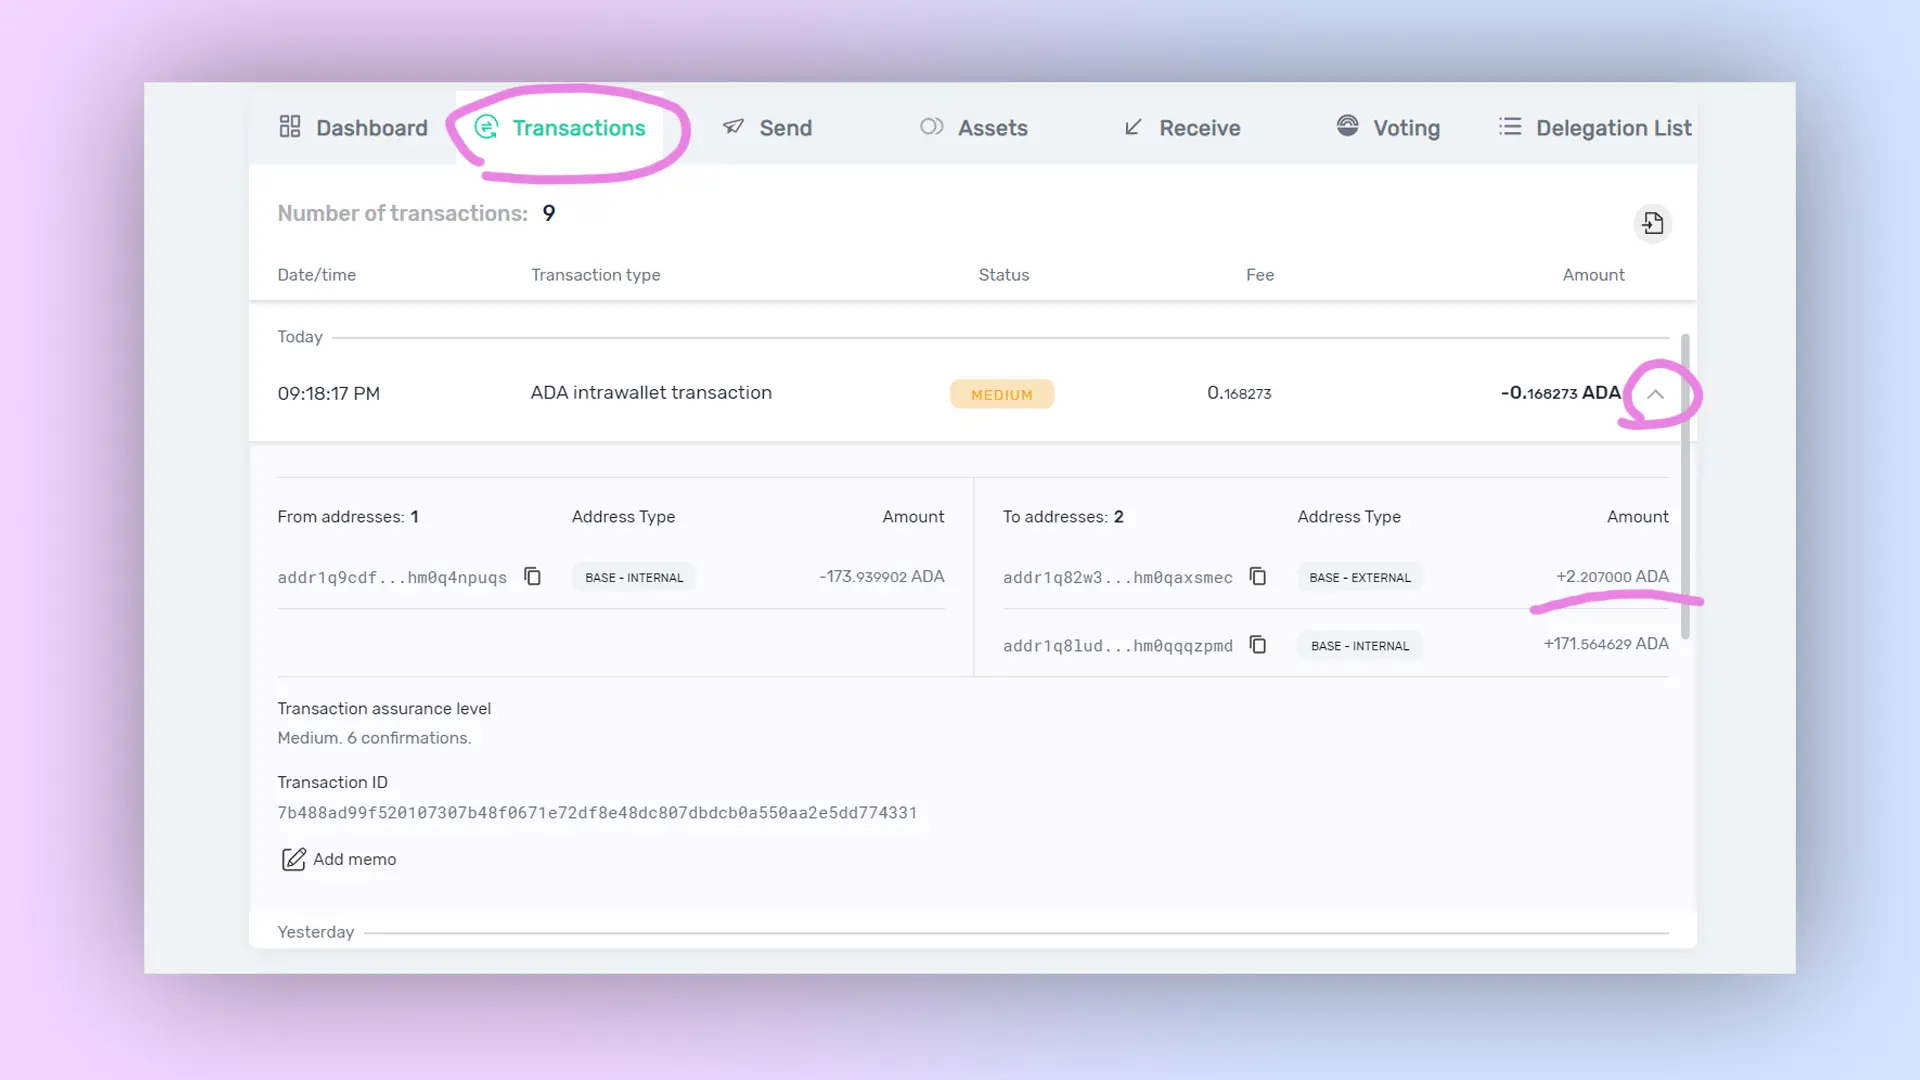
Task: Click the Receive navigation icon
Action: [1133, 127]
